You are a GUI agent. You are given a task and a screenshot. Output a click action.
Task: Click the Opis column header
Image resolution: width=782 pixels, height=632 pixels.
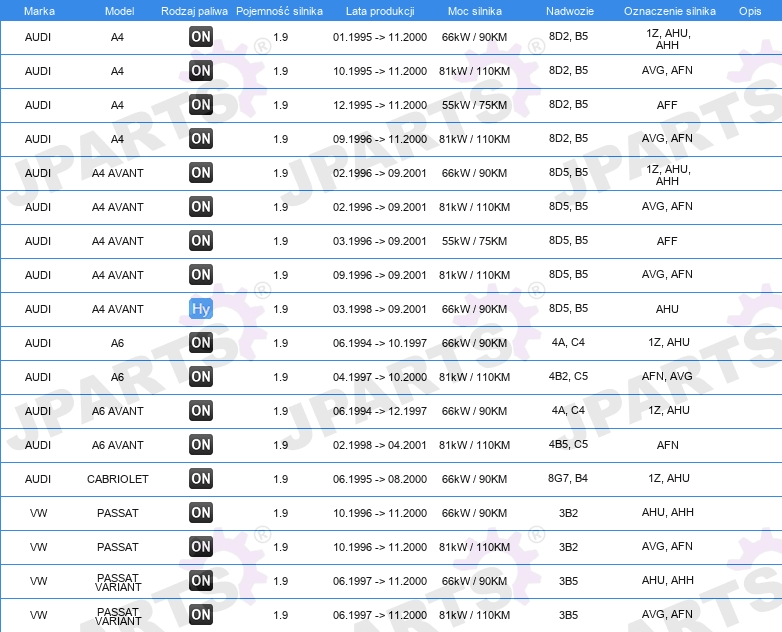(x=750, y=11)
